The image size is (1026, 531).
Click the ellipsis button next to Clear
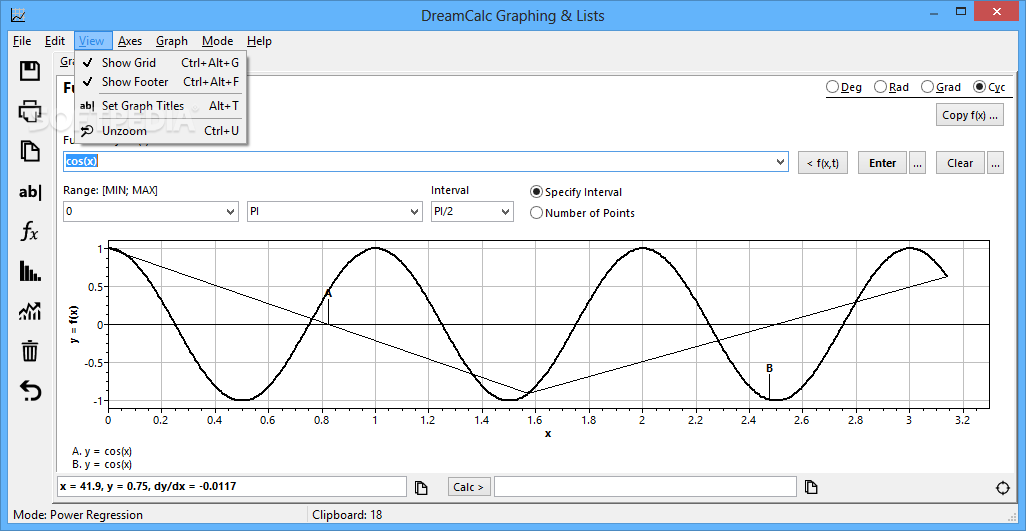995,163
